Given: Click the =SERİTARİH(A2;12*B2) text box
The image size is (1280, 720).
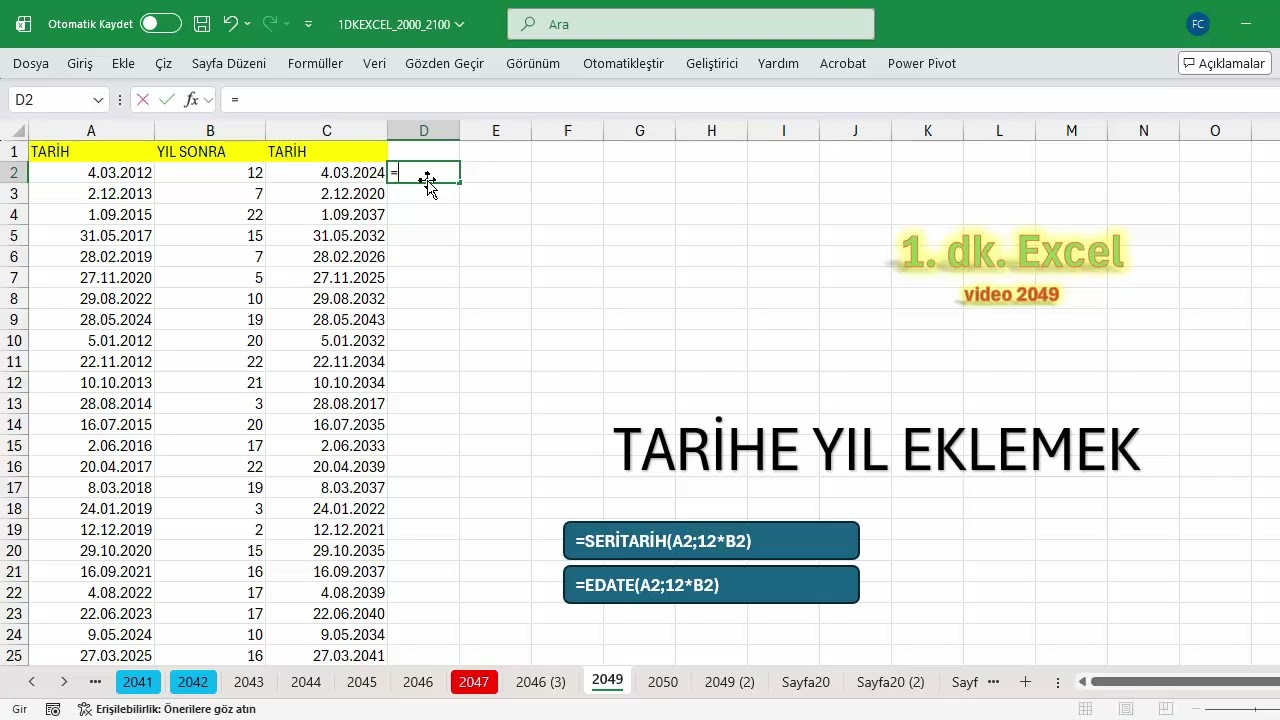Looking at the screenshot, I should click(x=711, y=541).
